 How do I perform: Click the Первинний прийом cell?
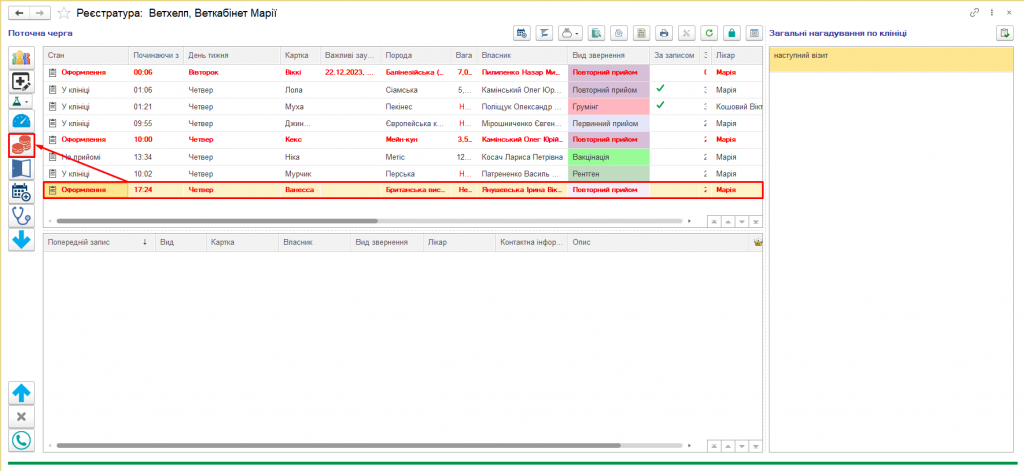click(608, 123)
